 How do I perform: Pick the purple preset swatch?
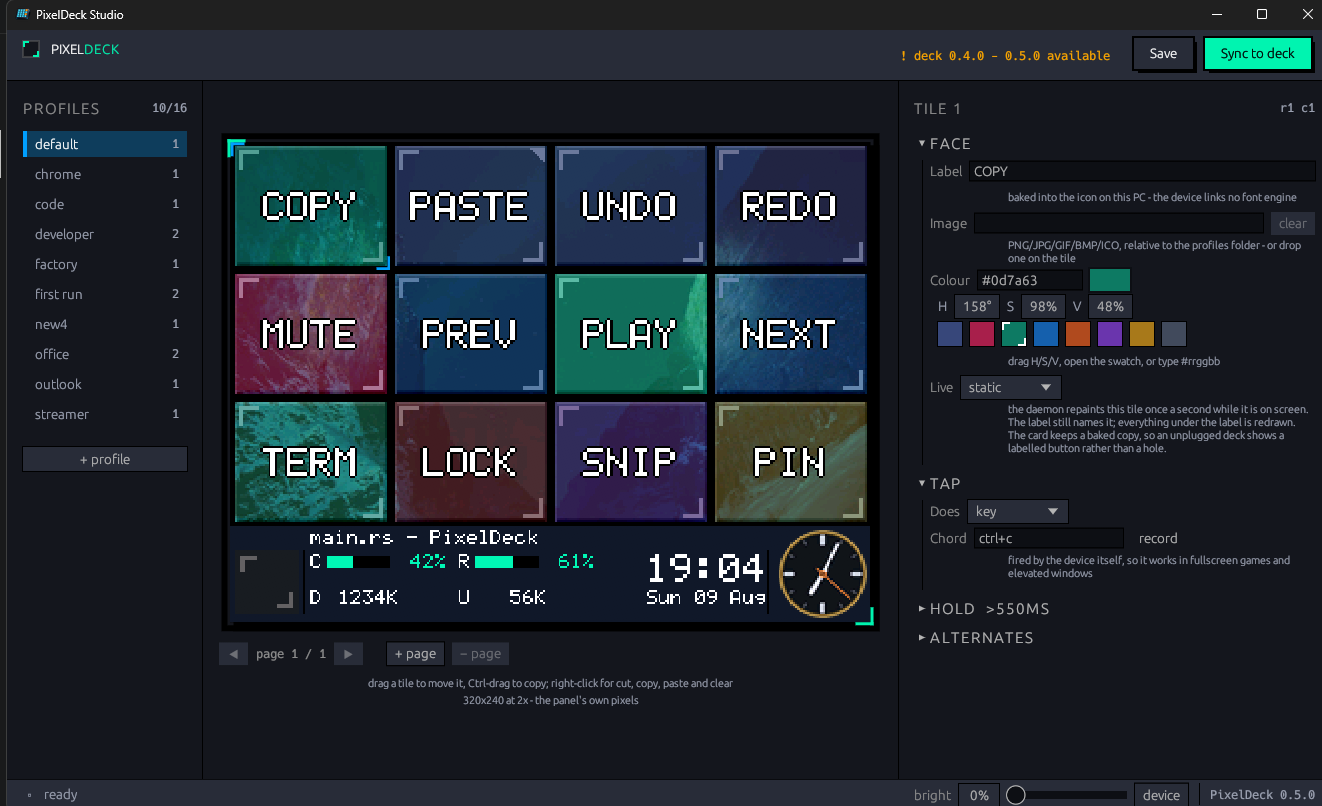(1110, 334)
